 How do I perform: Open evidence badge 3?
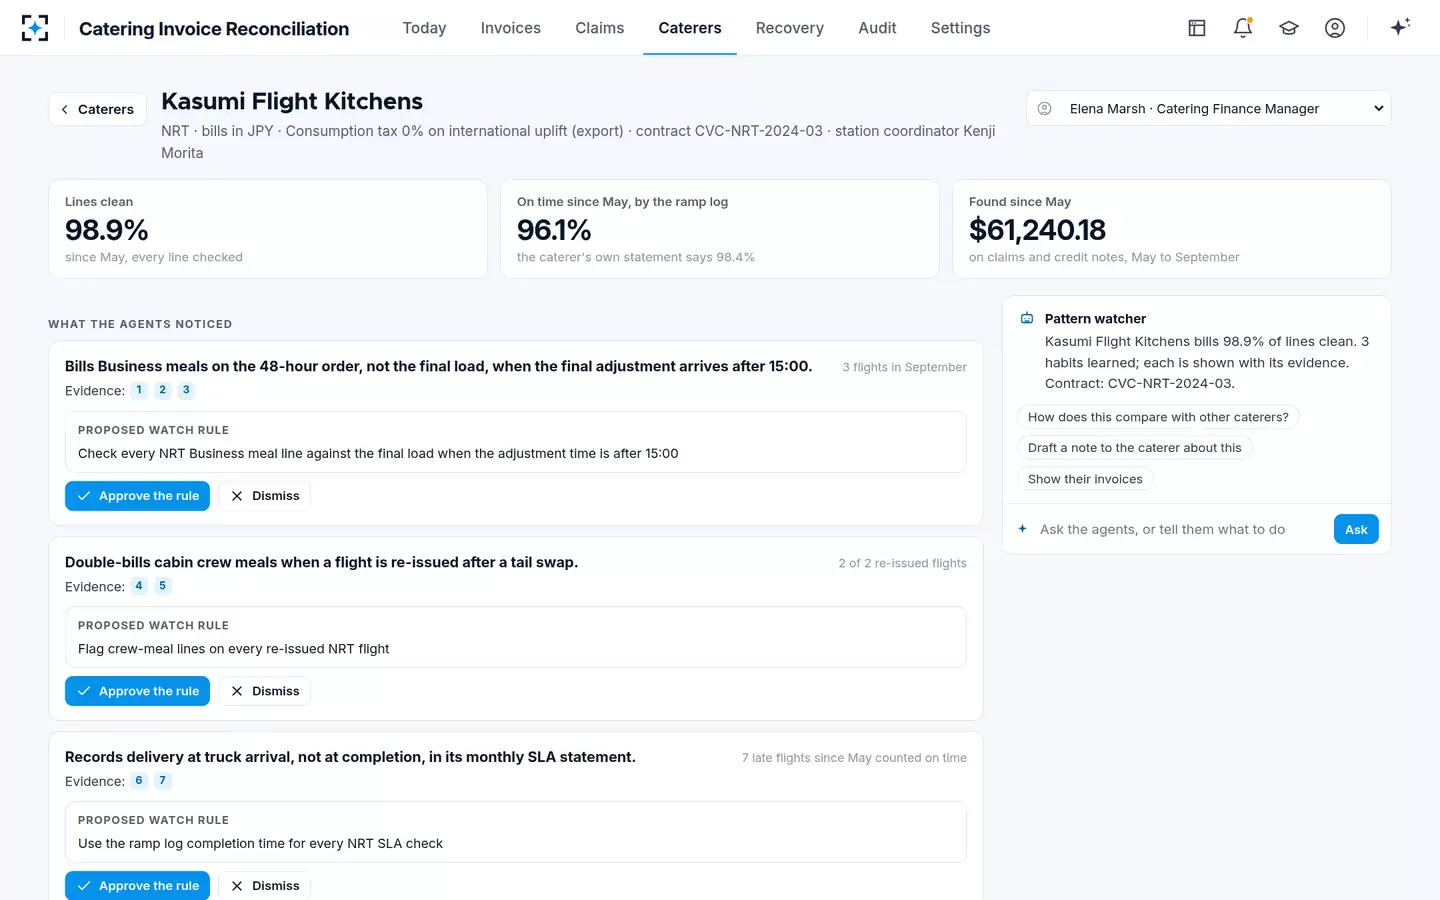(186, 390)
